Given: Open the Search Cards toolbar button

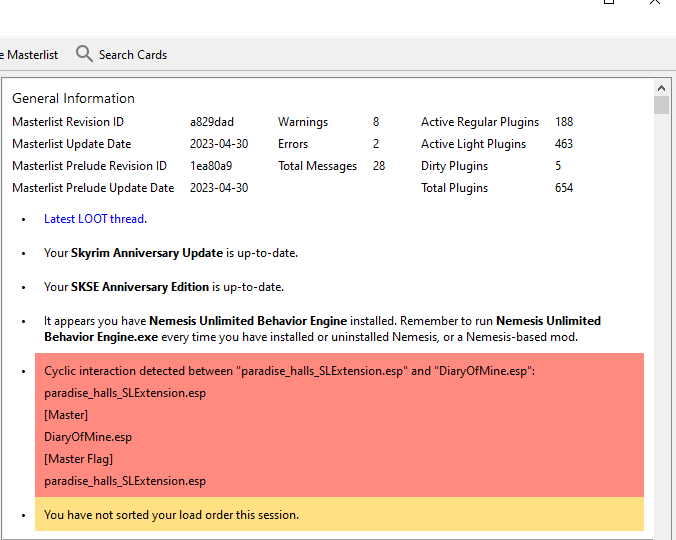Looking at the screenshot, I should [x=122, y=54].
